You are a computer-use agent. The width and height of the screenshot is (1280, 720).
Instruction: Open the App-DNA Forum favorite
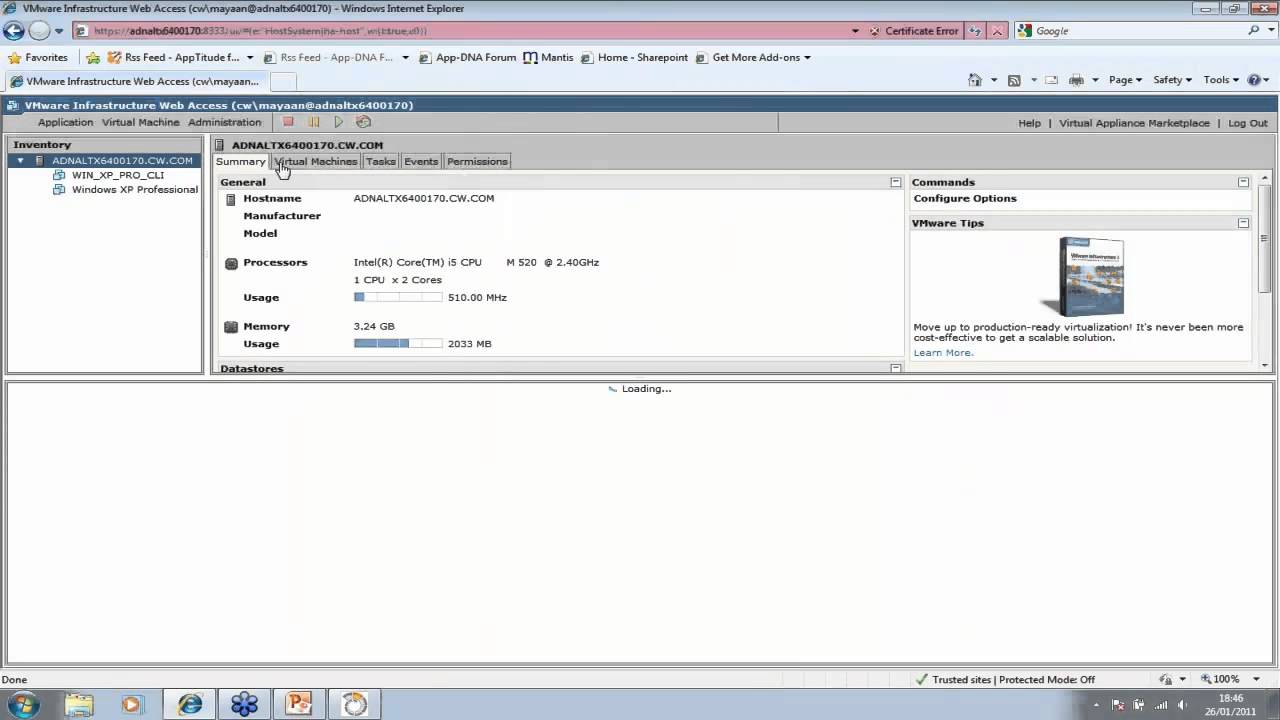coord(467,57)
